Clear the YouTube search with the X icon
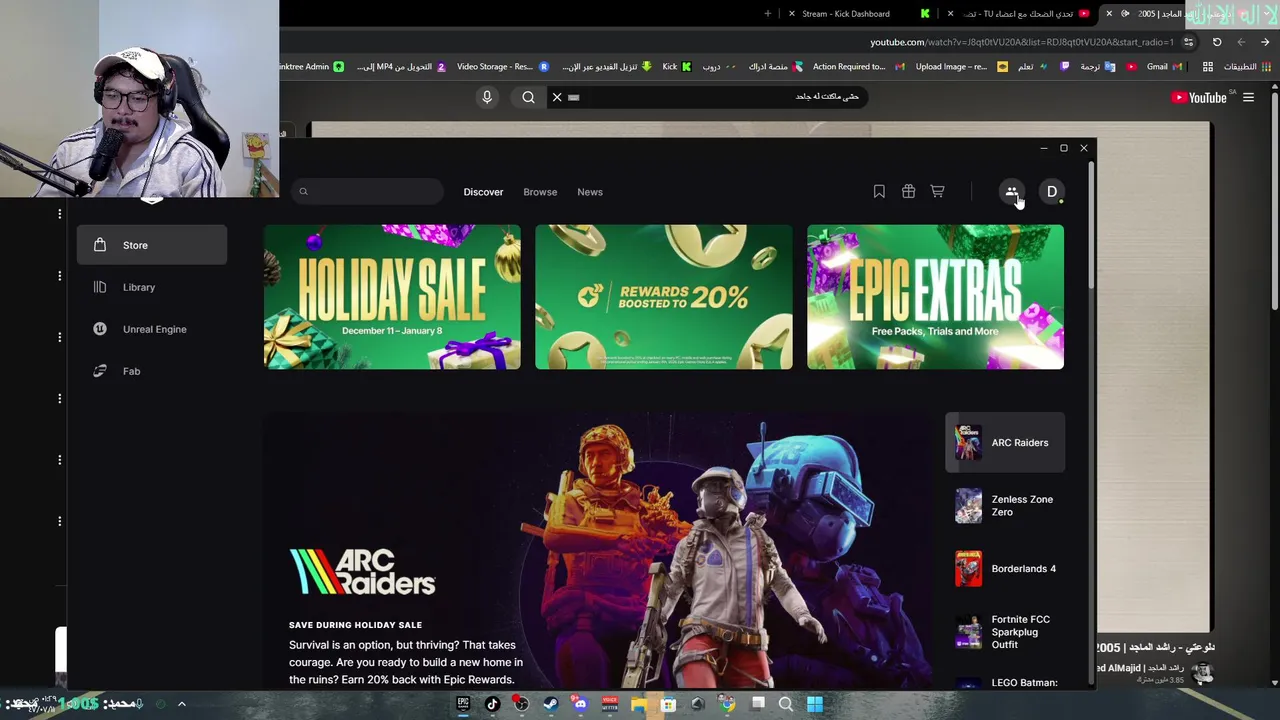Image resolution: width=1280 pixels, height=720 pixels. click(x=557, y=97)
